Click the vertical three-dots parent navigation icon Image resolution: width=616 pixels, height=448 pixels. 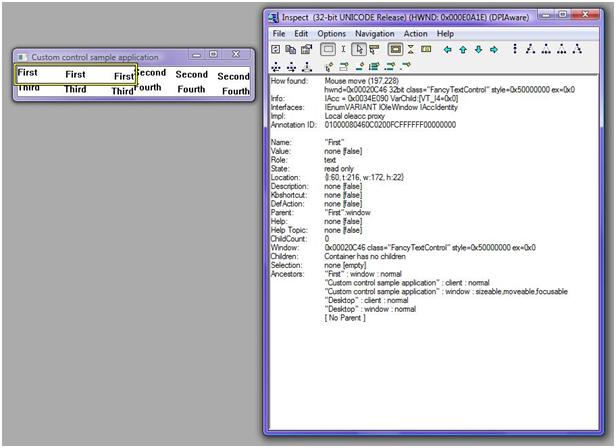click(515, 49)
